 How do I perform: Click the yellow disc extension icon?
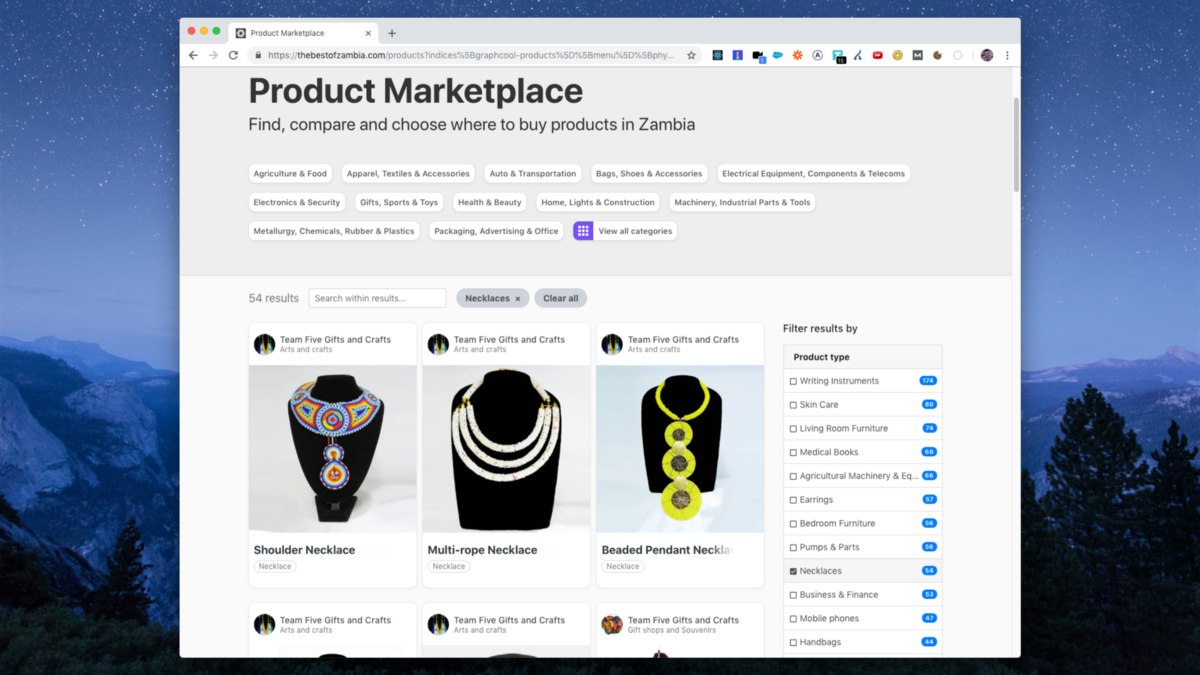tap(897, 56)
